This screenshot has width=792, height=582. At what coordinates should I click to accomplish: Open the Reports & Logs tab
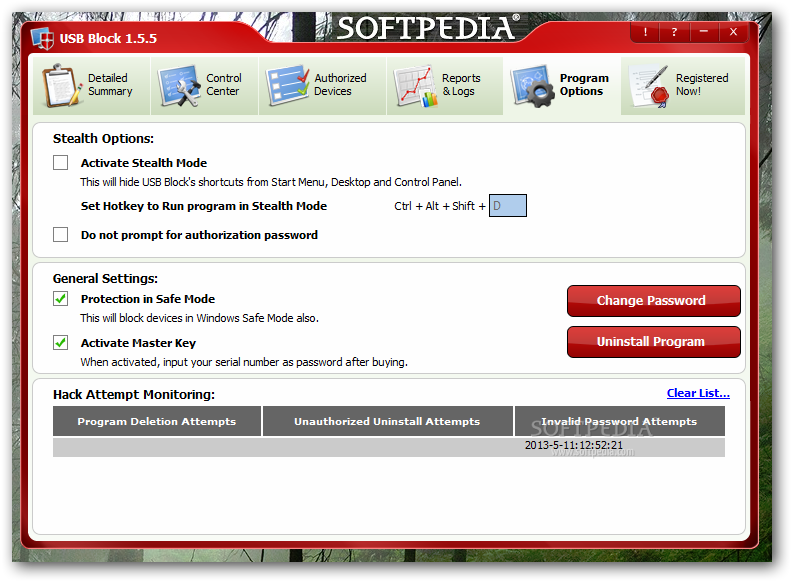click(444, 85)
